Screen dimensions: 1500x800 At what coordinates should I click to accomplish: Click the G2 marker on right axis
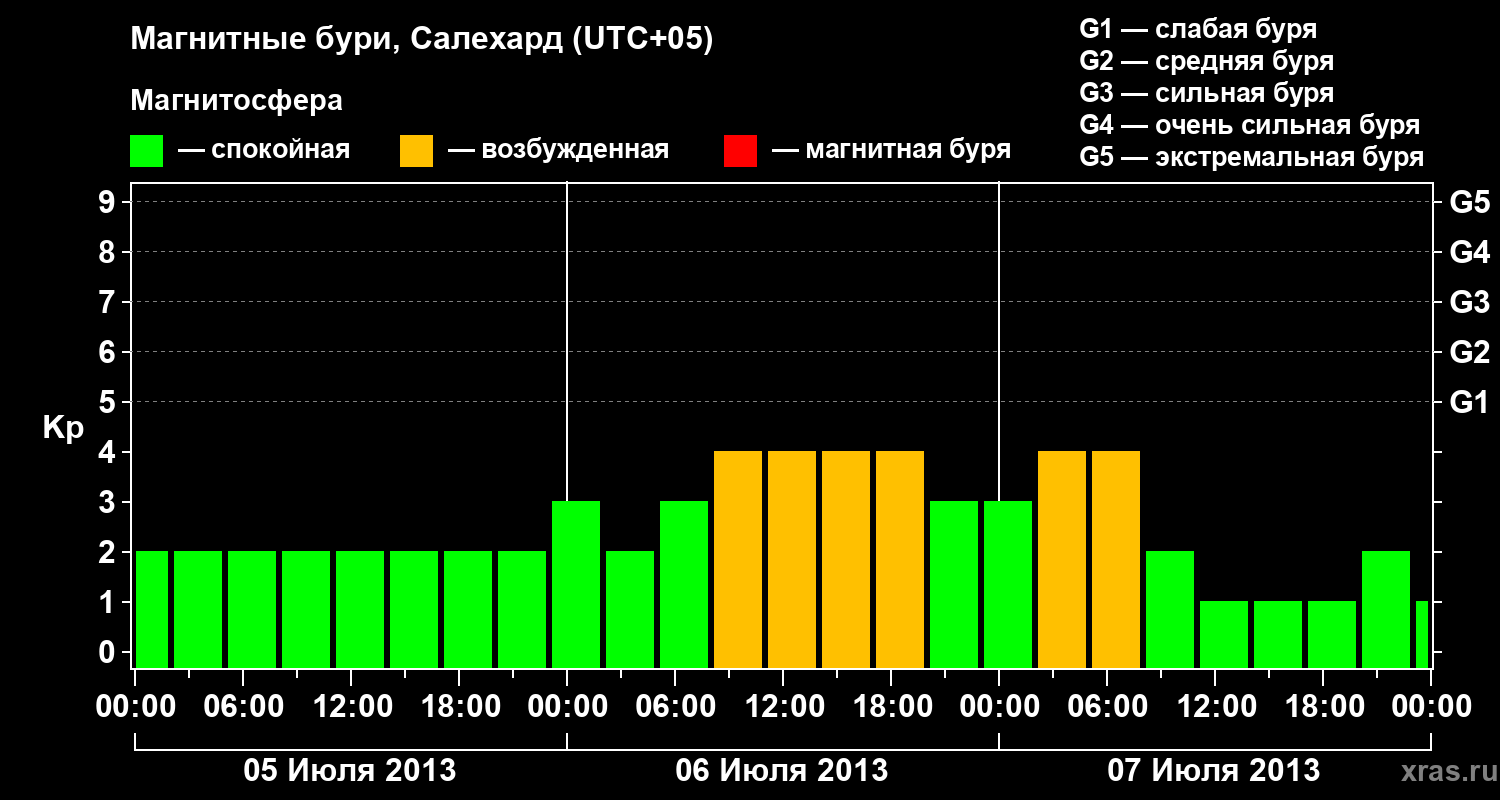[x=1469, y=352]
